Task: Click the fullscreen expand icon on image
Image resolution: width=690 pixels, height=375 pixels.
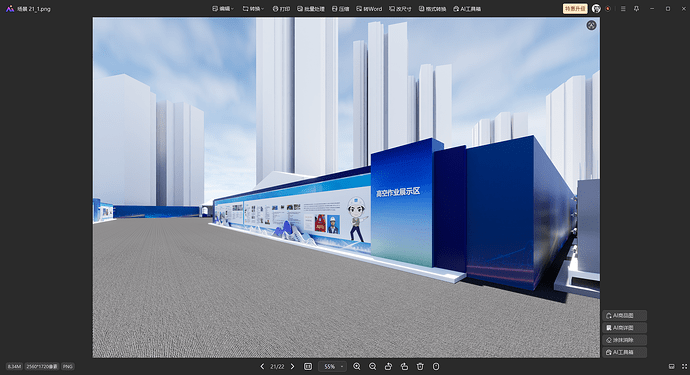Action: (591, 26)
